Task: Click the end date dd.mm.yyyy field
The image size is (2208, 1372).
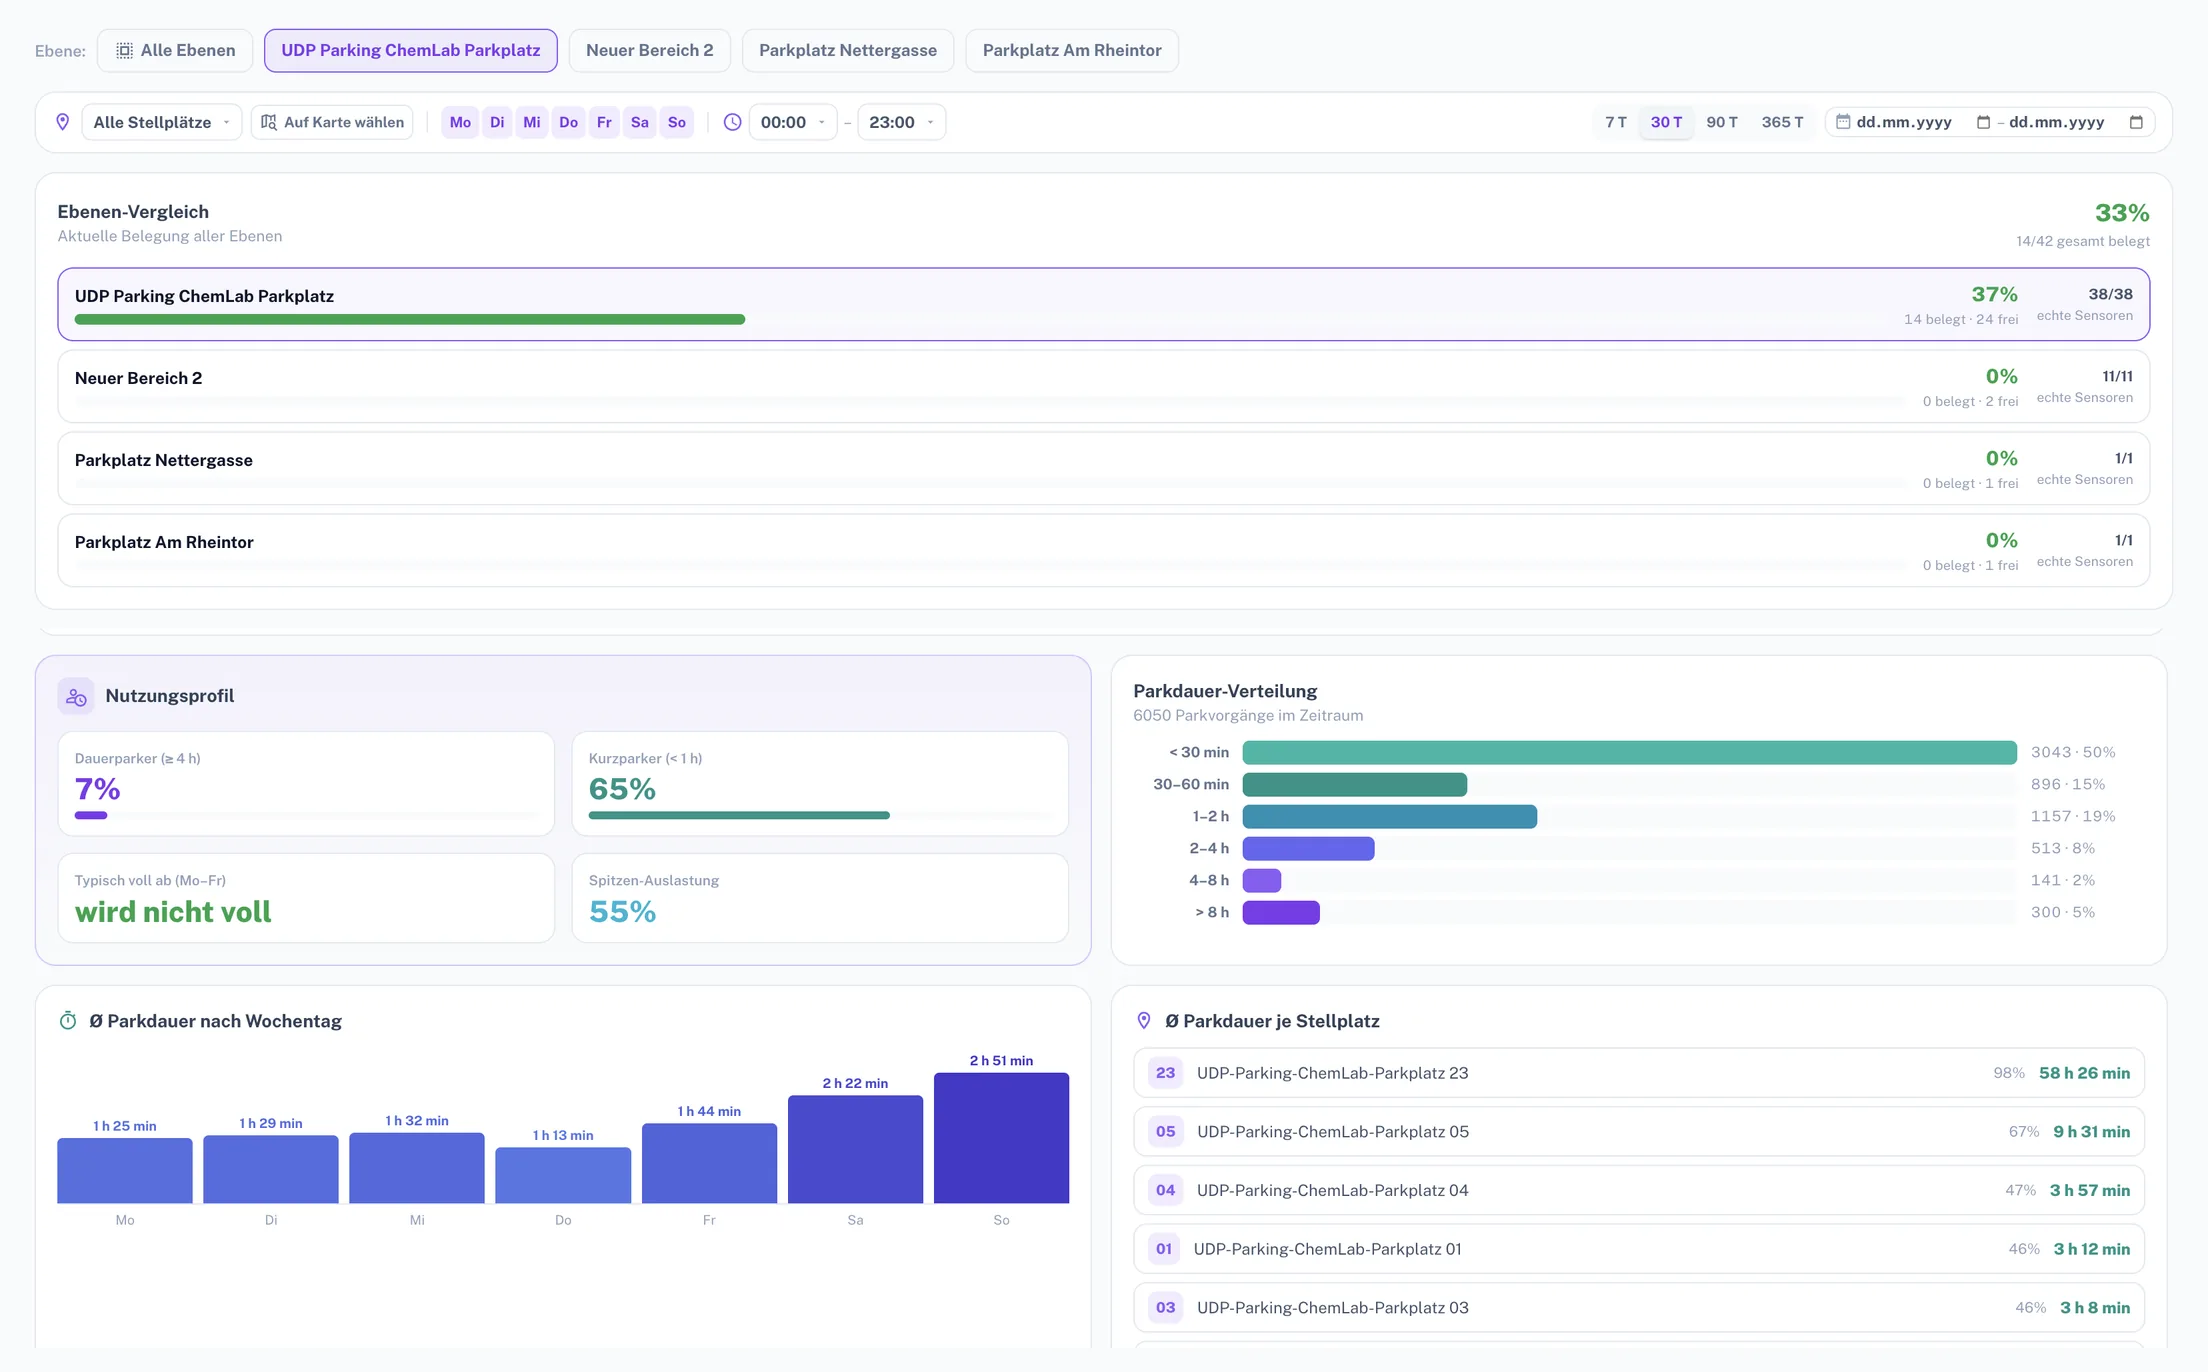Action: [2075, 122]
